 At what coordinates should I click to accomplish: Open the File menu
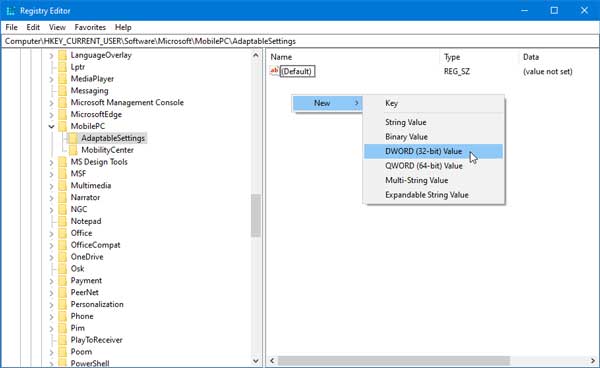[11, 27]
